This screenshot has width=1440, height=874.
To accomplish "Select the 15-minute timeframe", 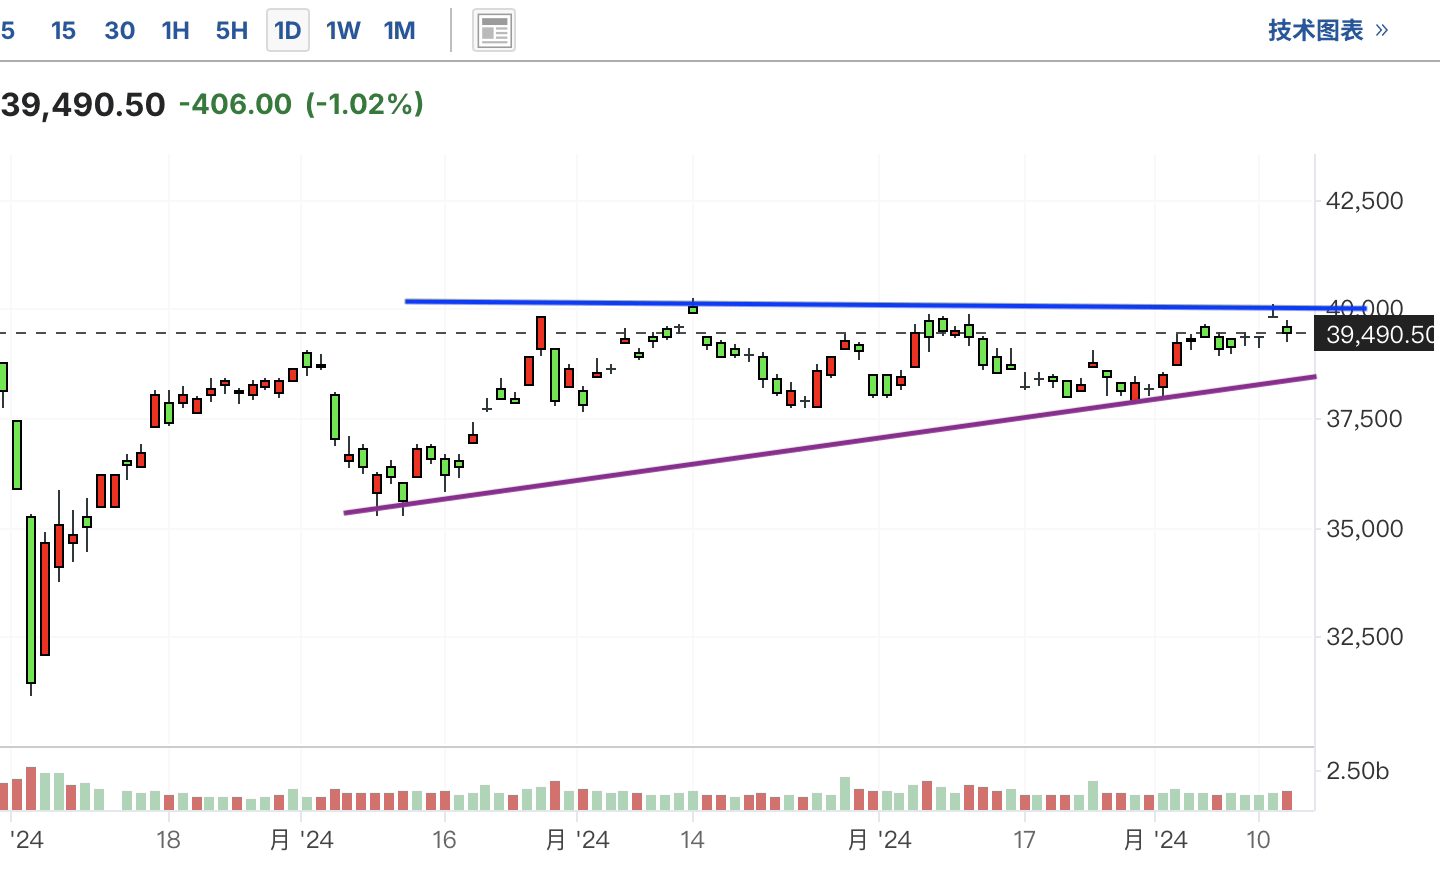I will point(63,30).
